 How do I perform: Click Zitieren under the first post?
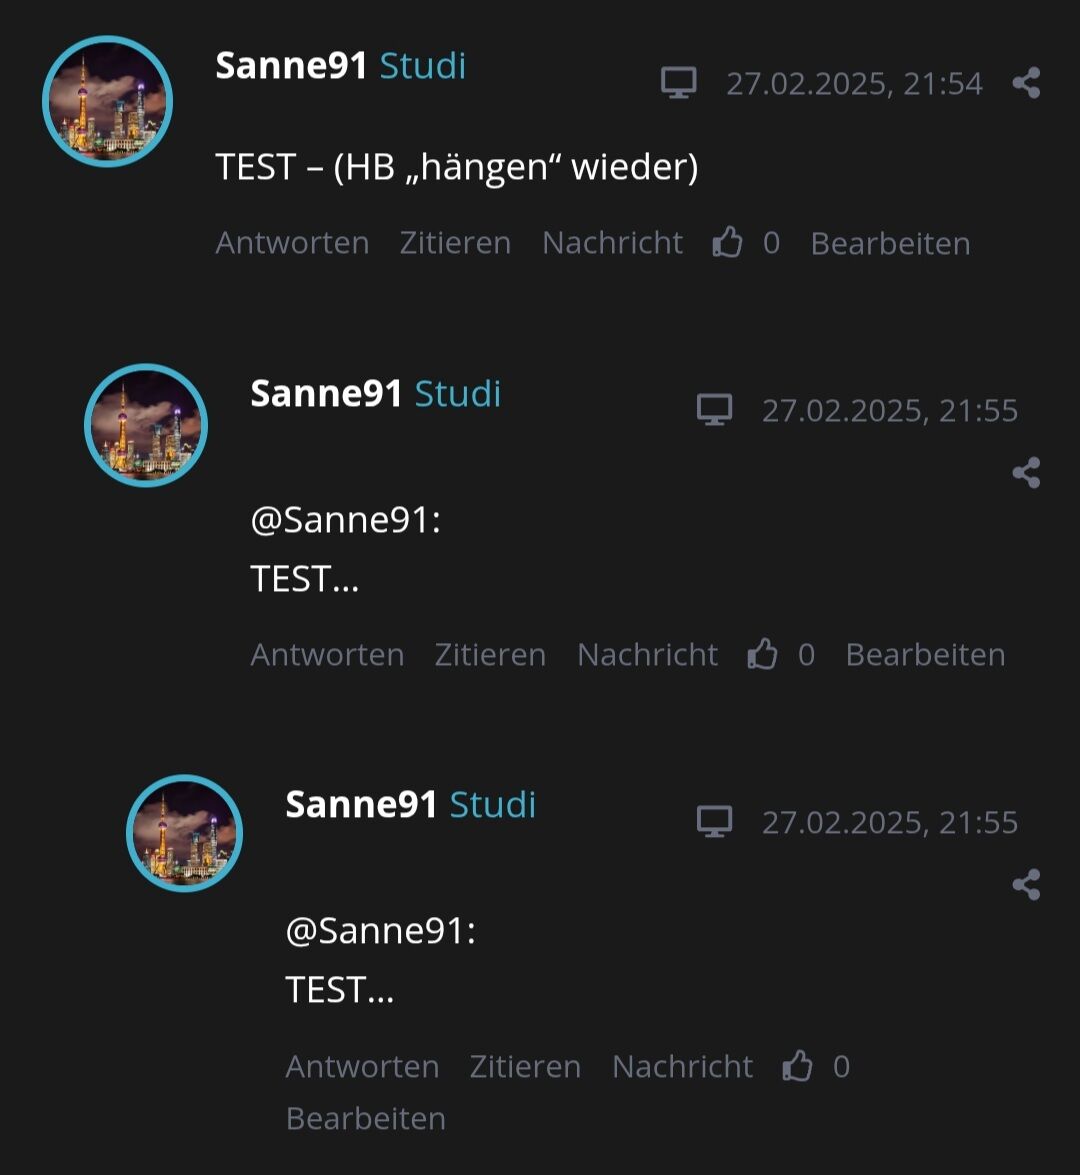click(455, 244)
